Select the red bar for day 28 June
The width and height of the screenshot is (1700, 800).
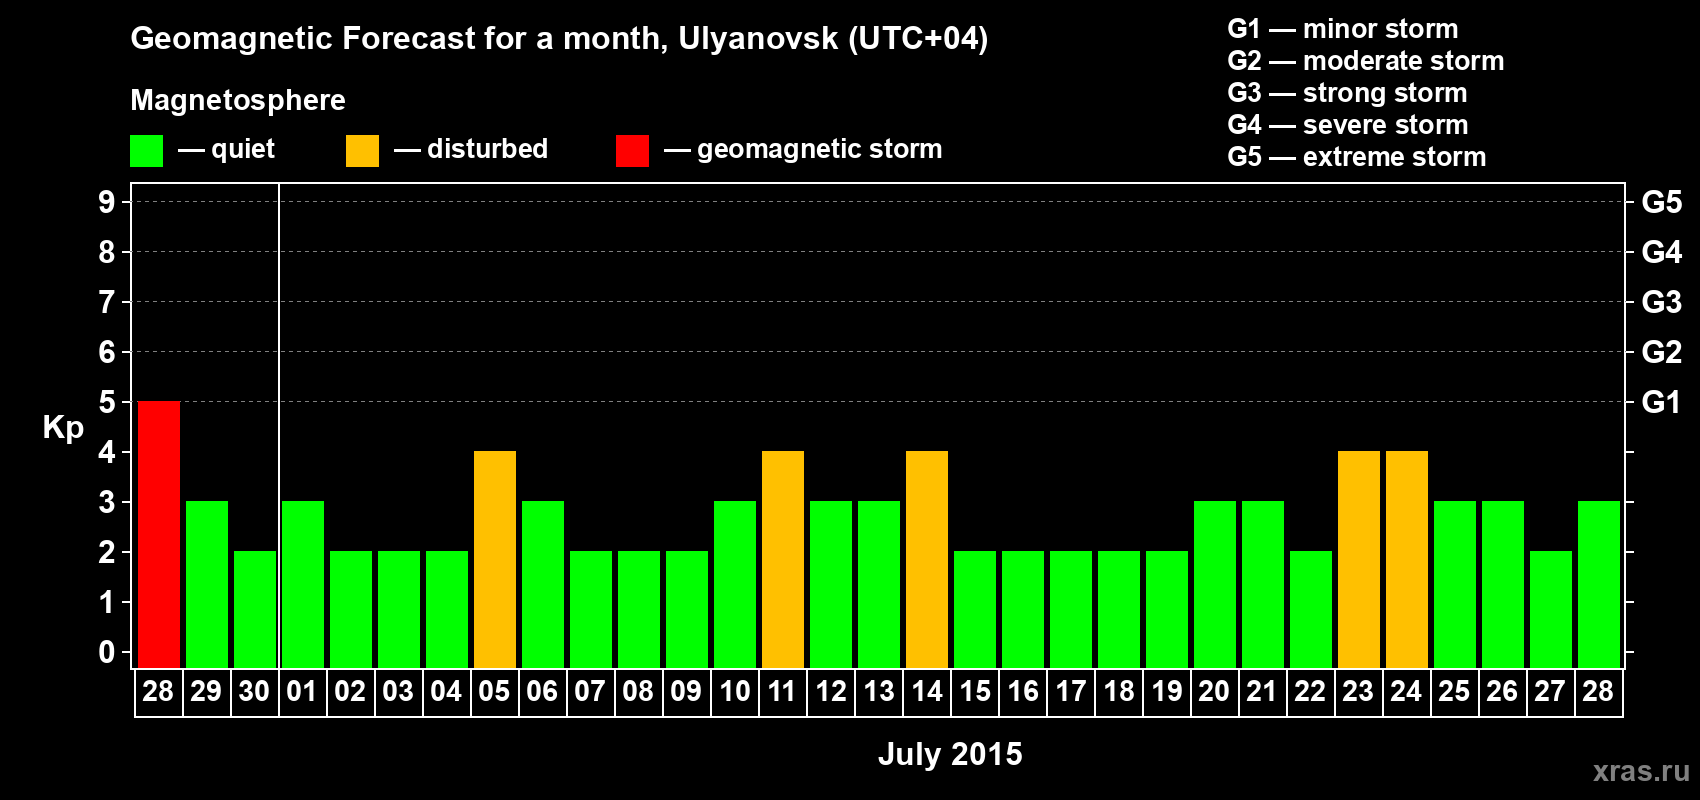pyautogui.click(x=159, y=534)
